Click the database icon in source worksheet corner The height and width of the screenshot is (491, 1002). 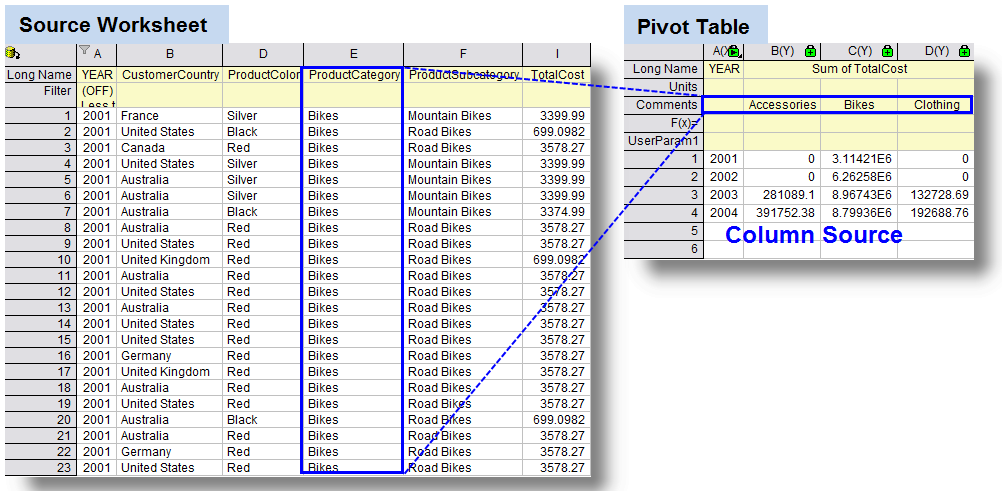point(13,53)
